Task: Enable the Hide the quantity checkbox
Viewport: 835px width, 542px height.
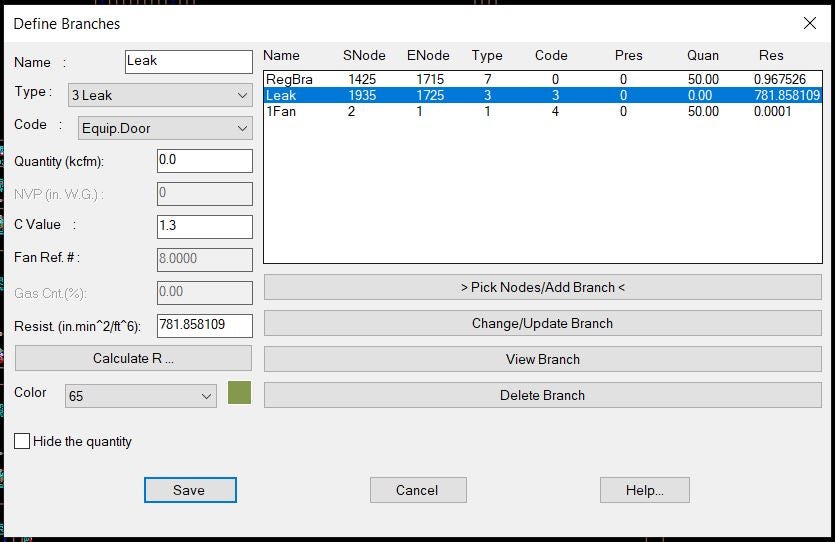Action: [22, 441]
